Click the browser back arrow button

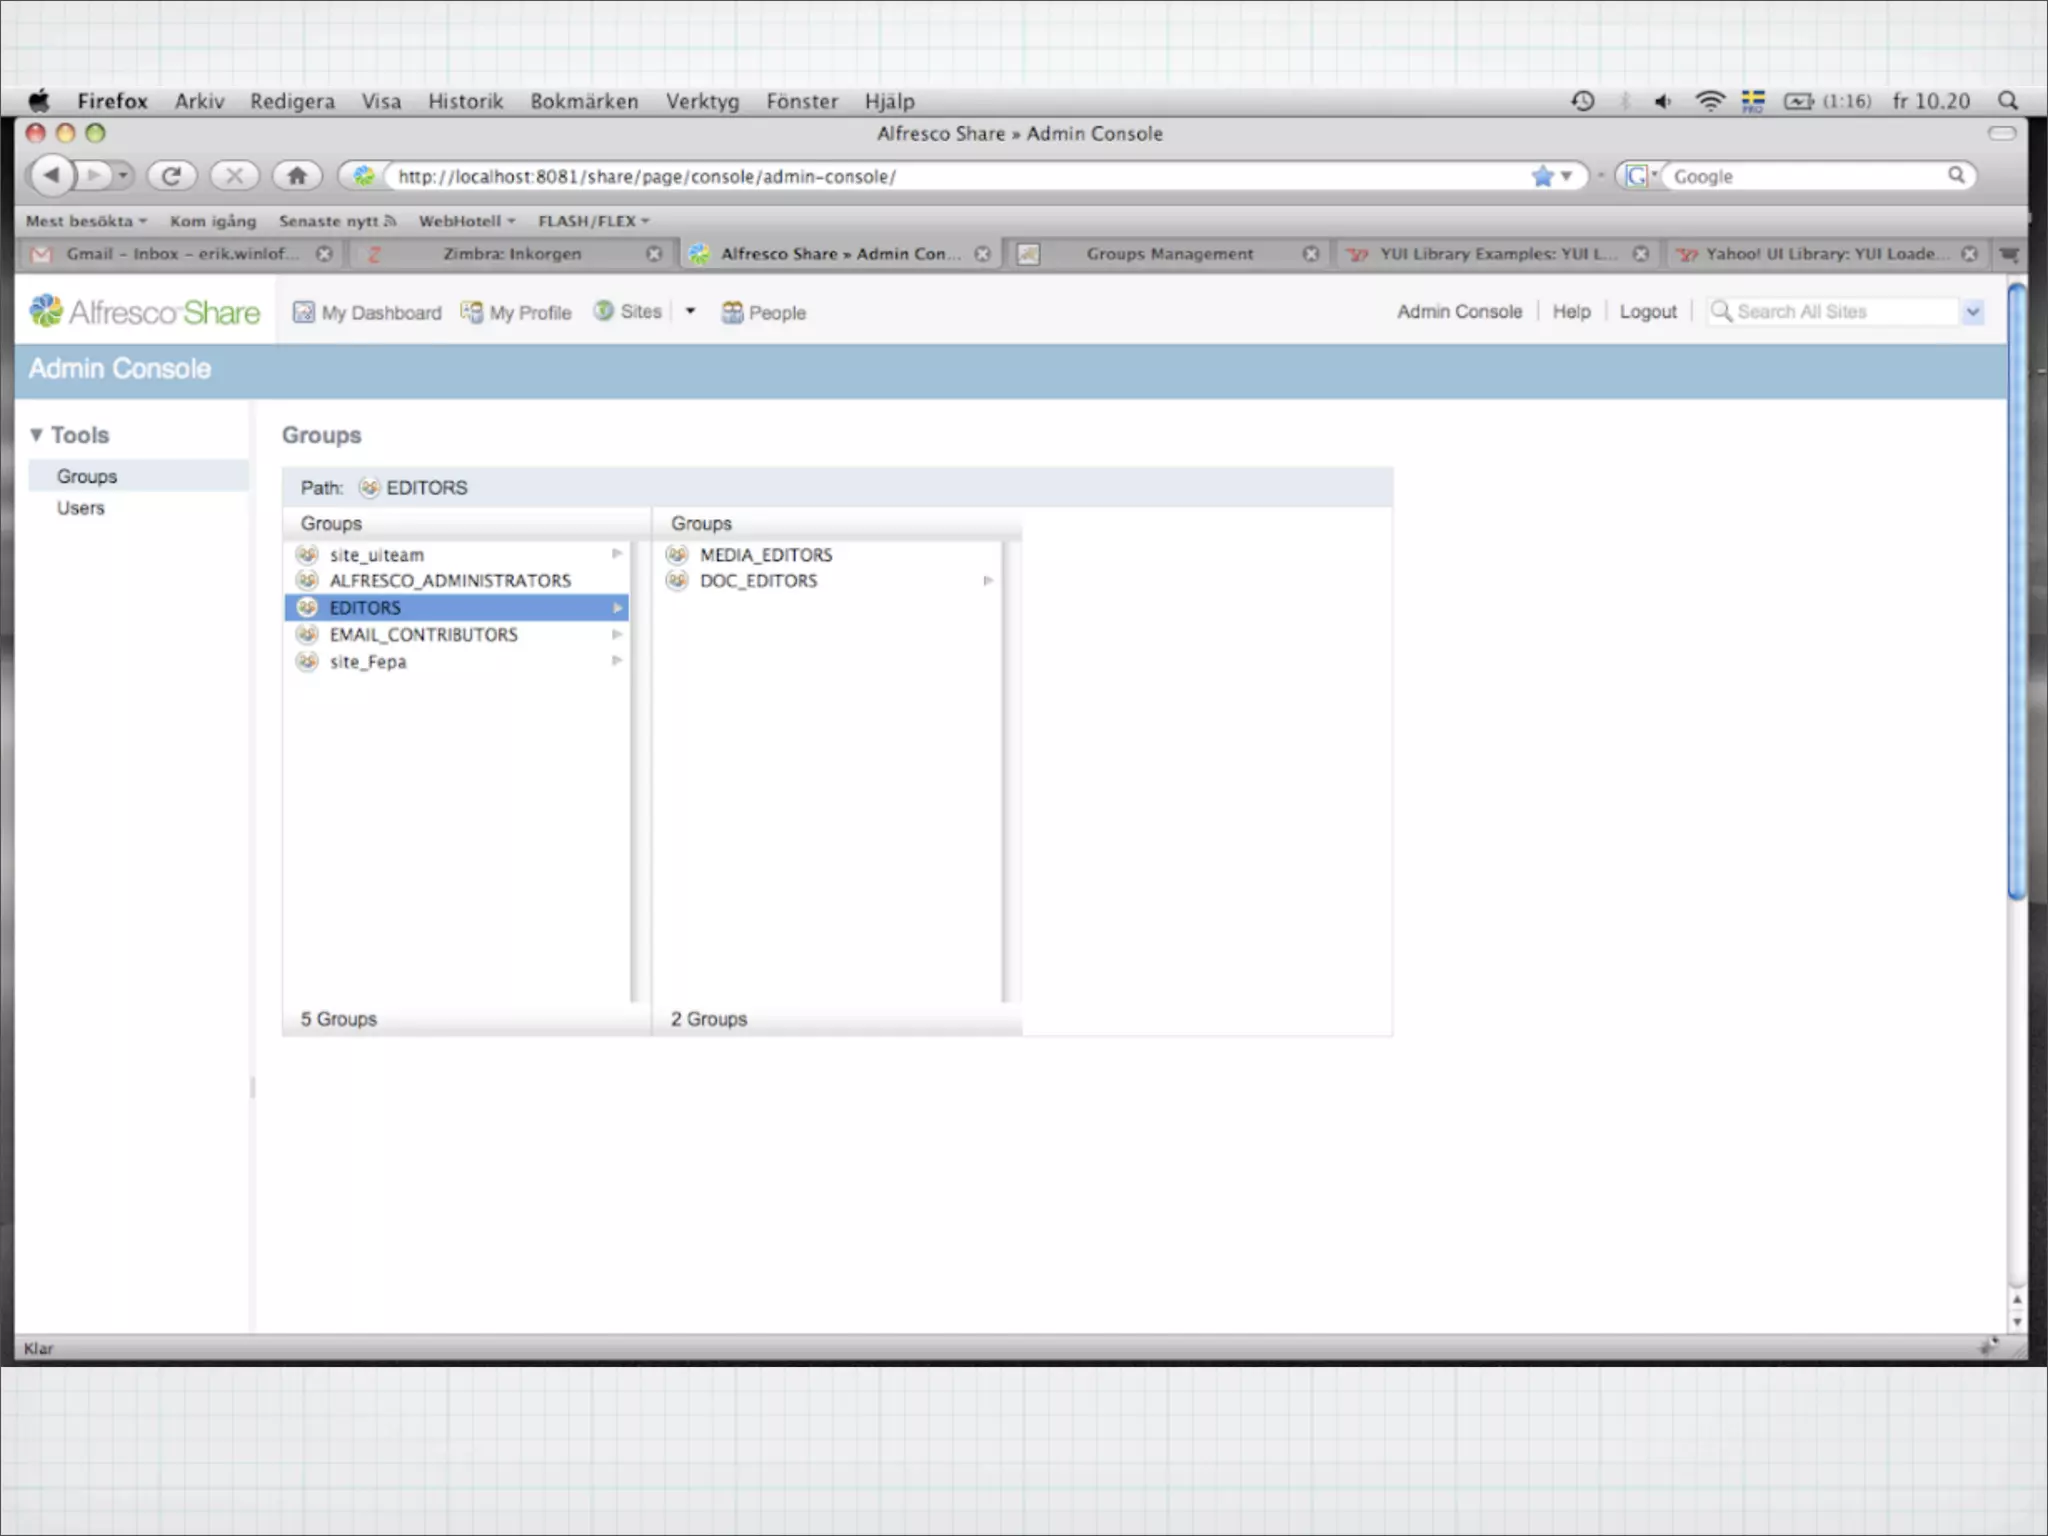click(x=52, y=176)
